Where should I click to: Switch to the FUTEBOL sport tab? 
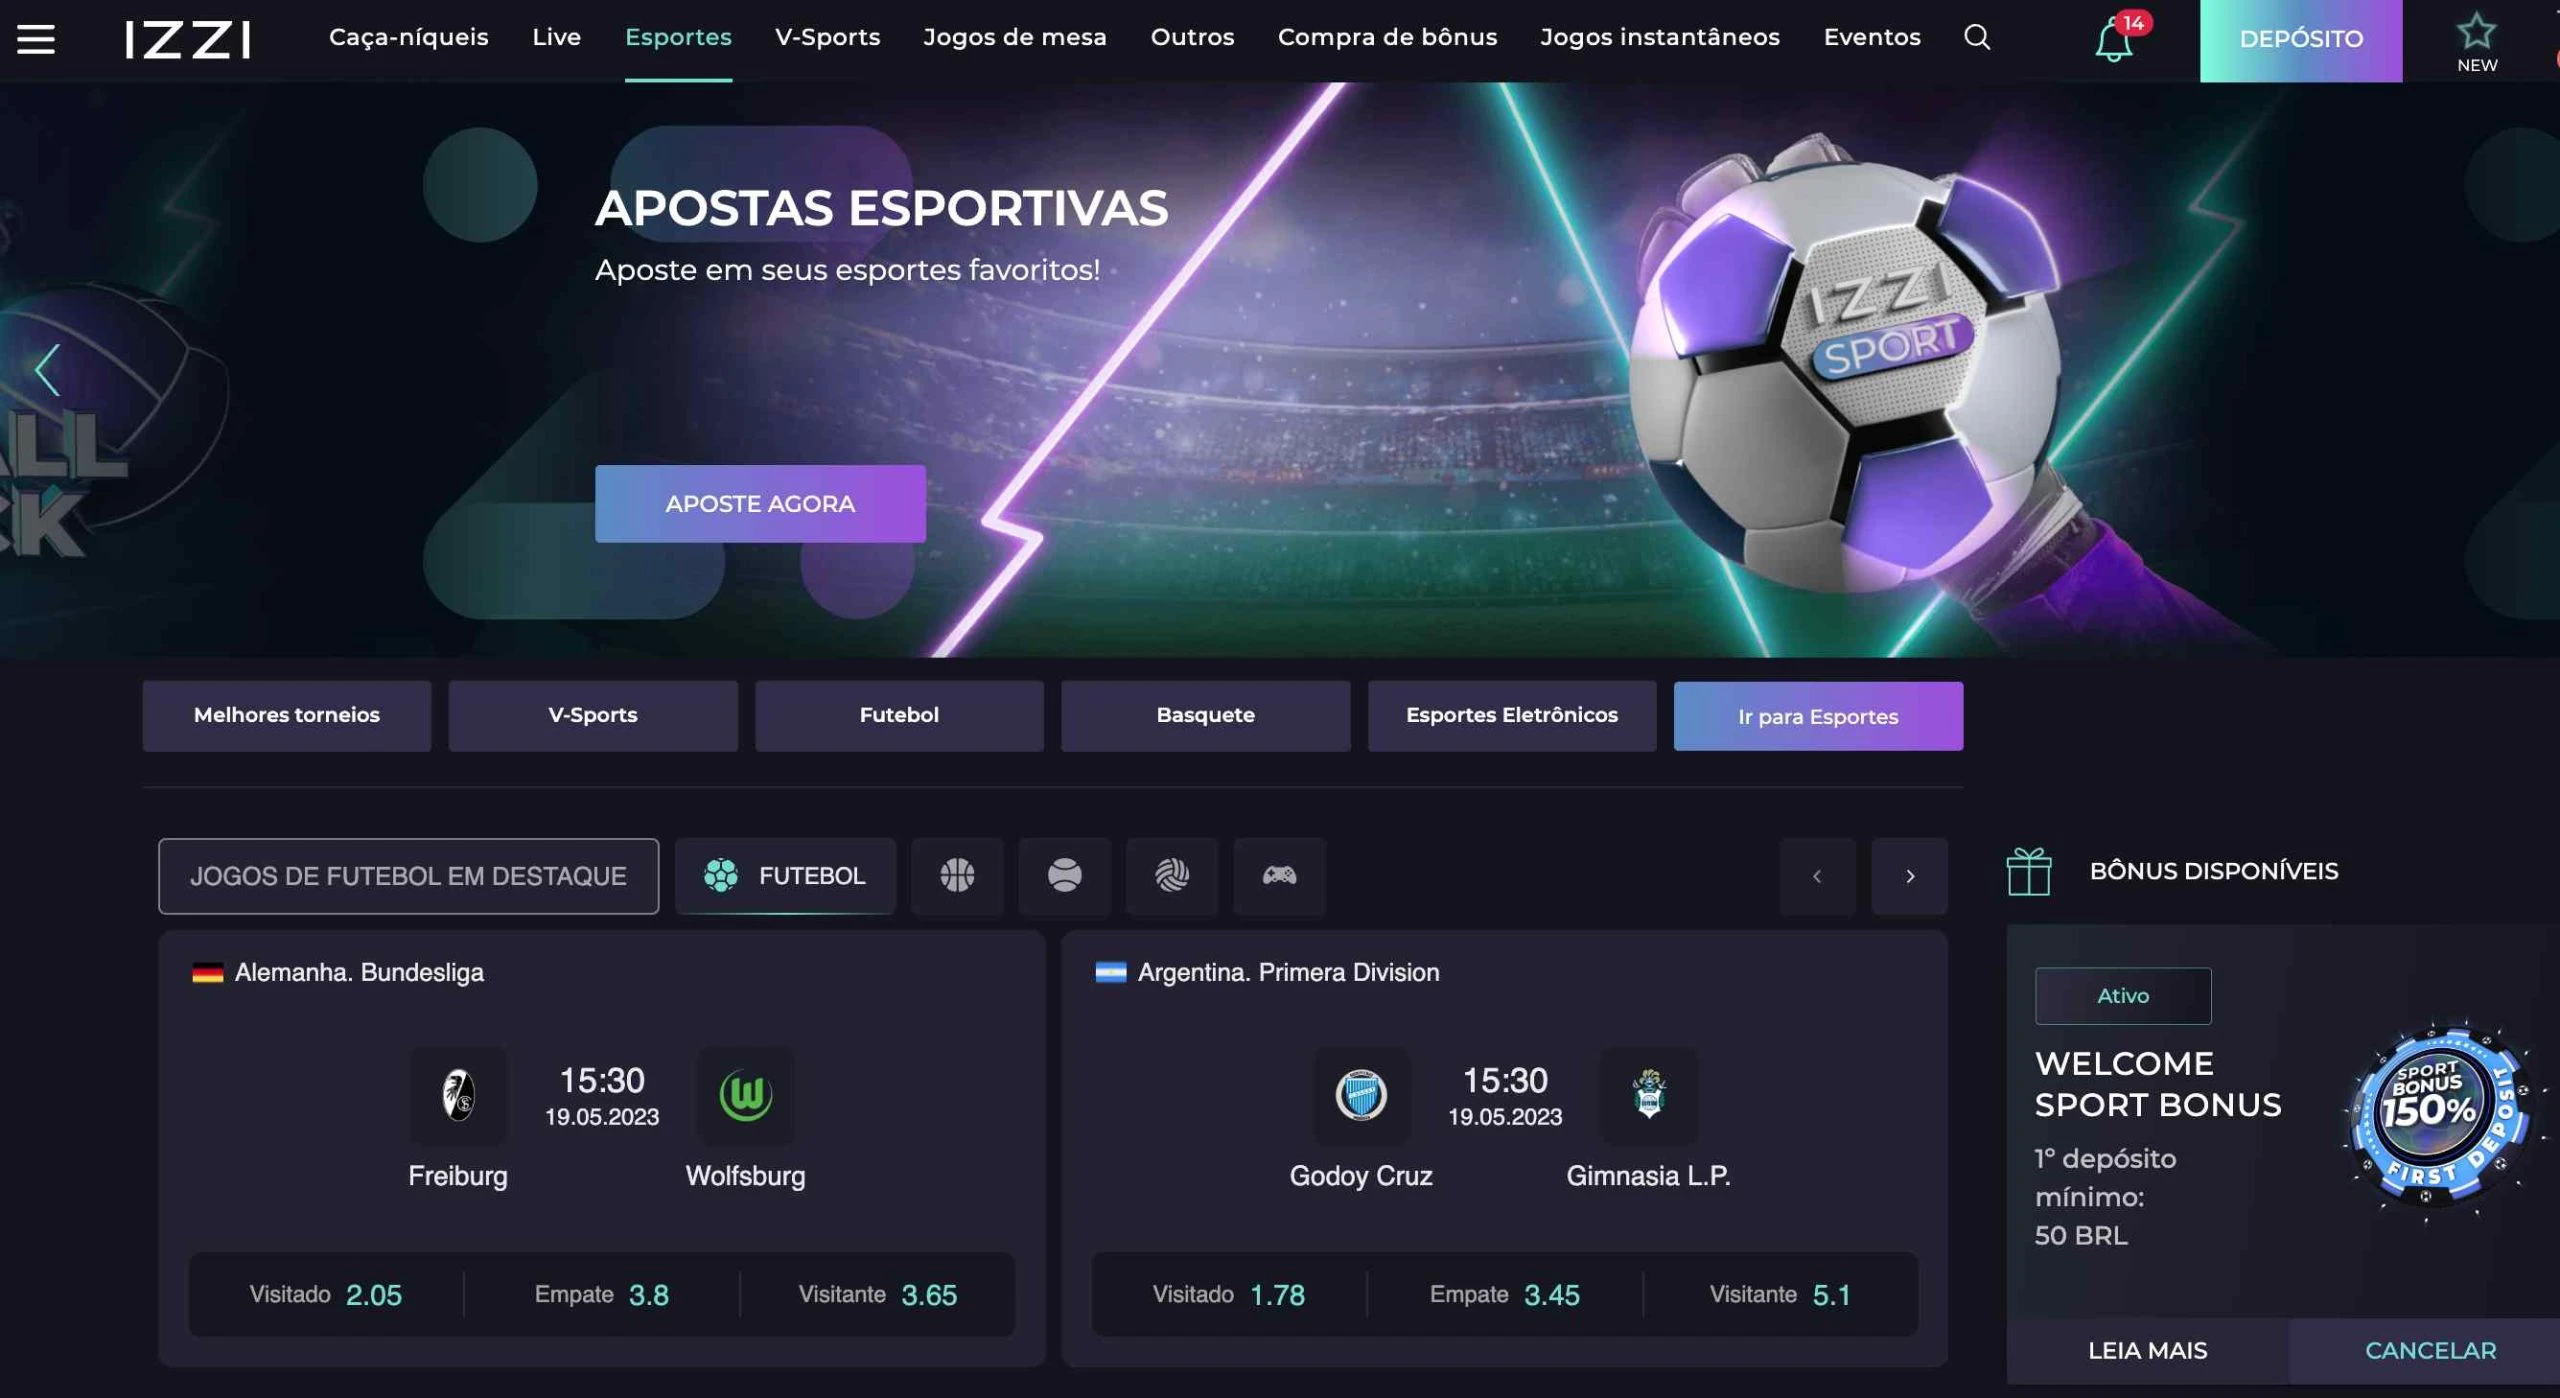tap(785, 875)
